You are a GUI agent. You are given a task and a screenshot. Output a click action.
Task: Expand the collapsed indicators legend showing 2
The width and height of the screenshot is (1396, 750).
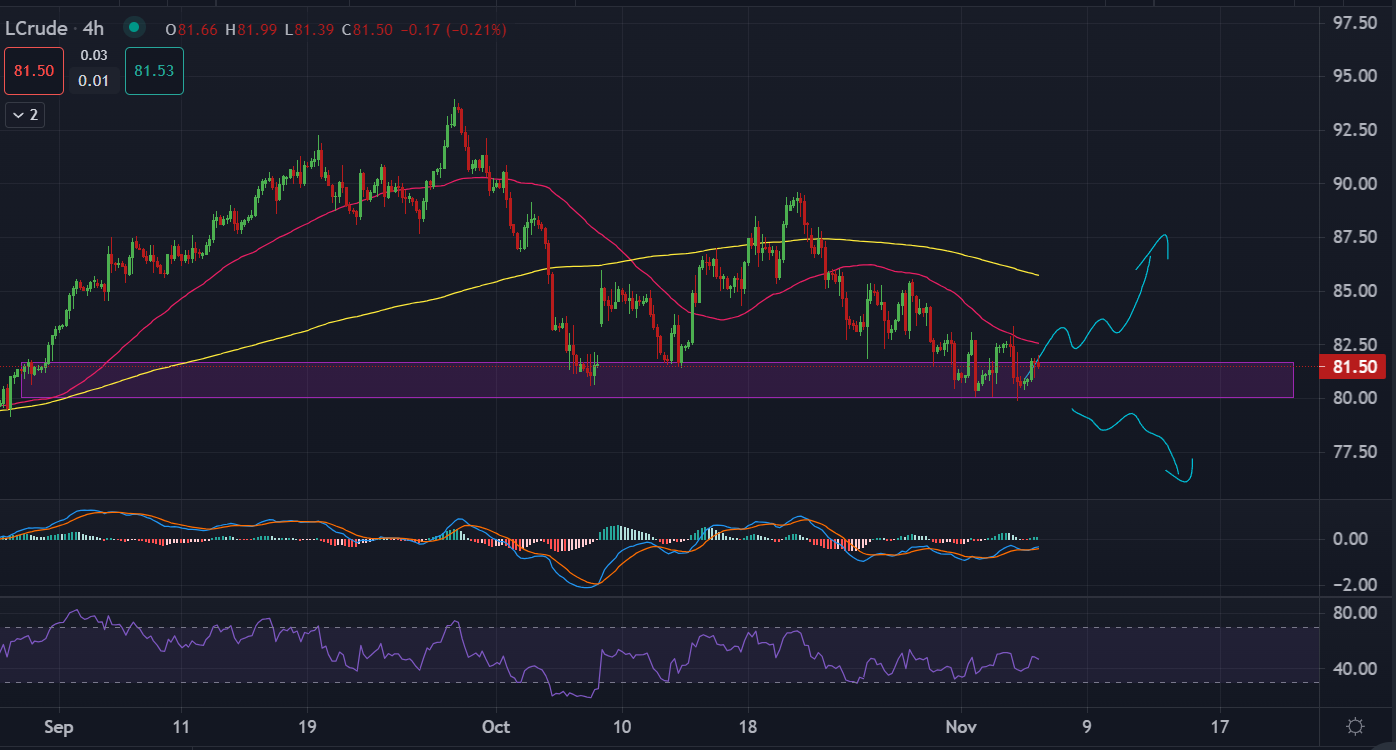pyautogui.click(x=25, y=115)
